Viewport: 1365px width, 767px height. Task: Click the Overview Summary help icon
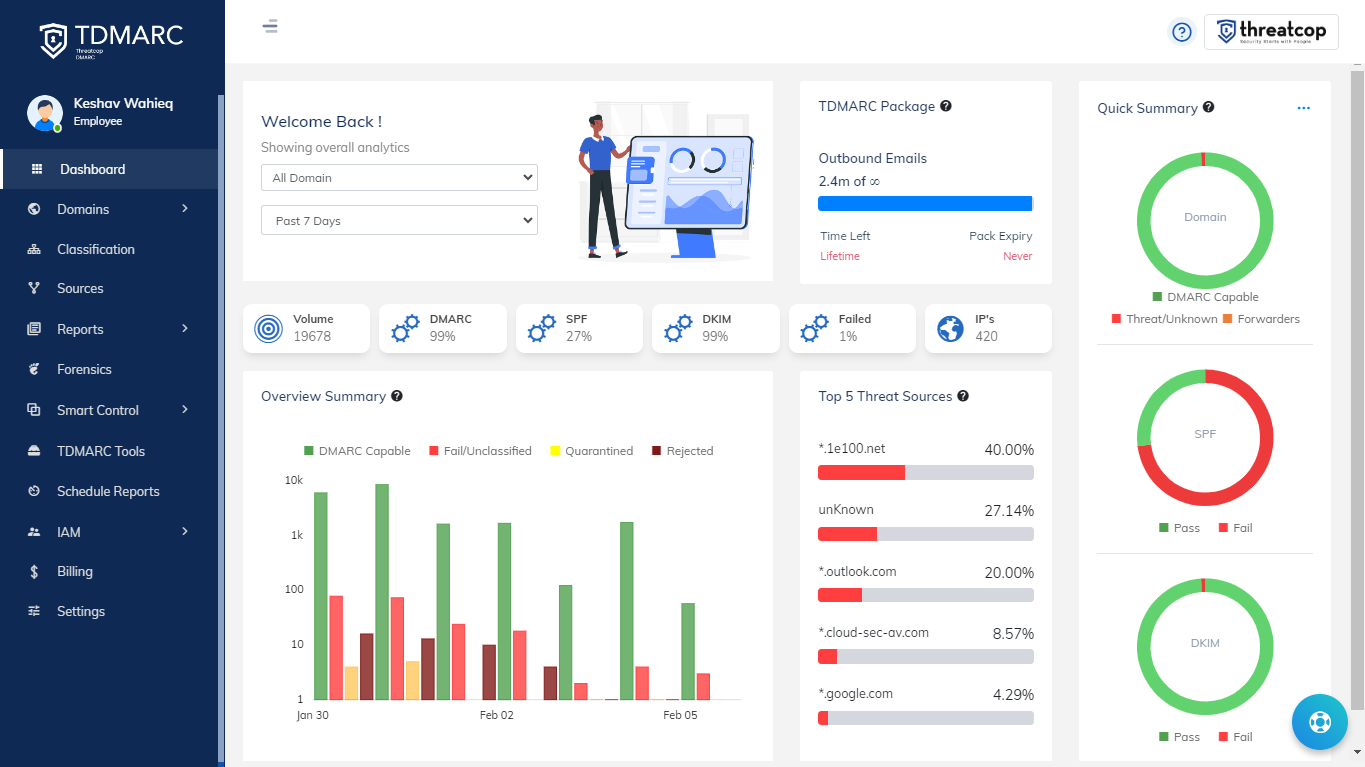(x=397, y=396)
